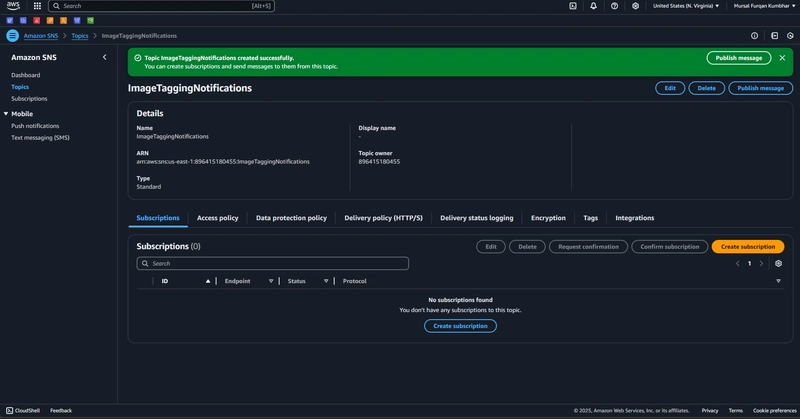Open the CloudShell icon in top bar

coord(573,6)
